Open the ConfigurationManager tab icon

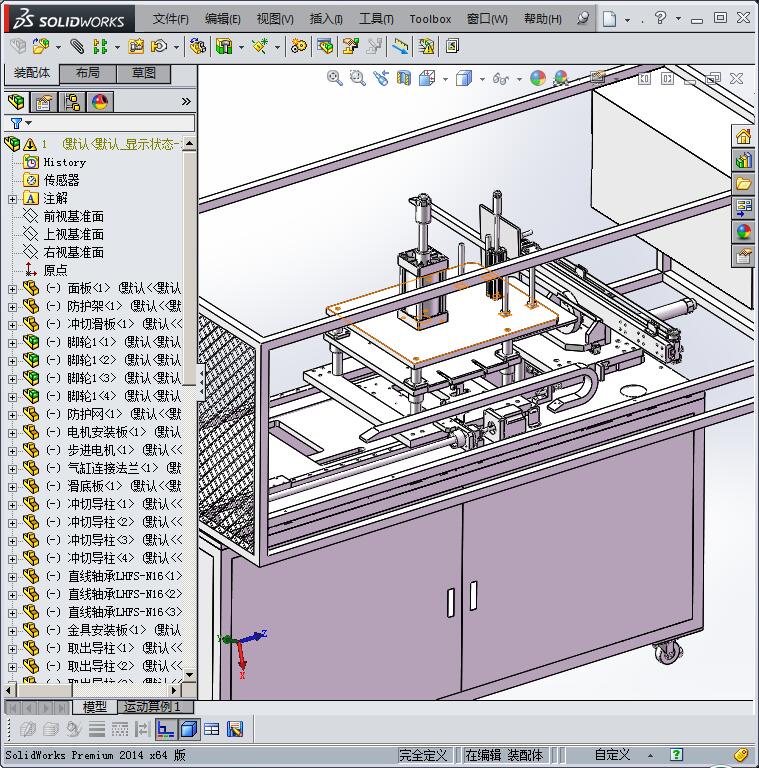pyautogui.click(x=72, y=102)
